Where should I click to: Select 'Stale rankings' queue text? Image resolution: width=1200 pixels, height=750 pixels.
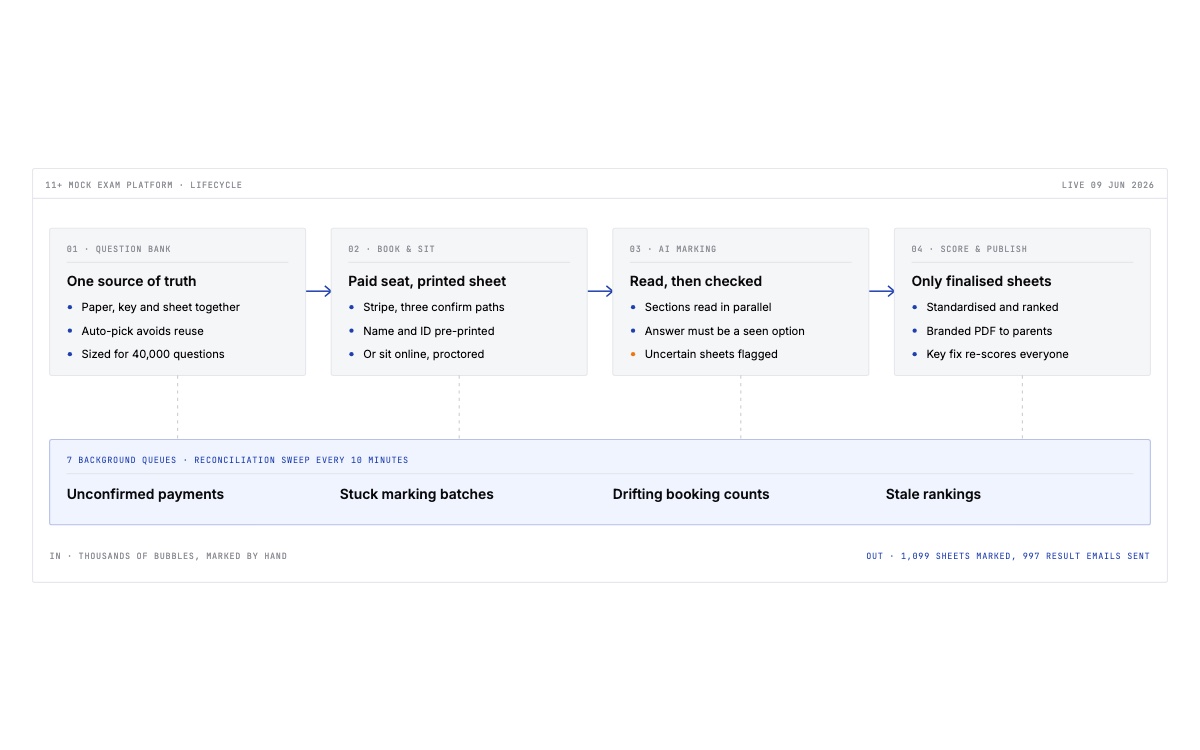(933, 494)
